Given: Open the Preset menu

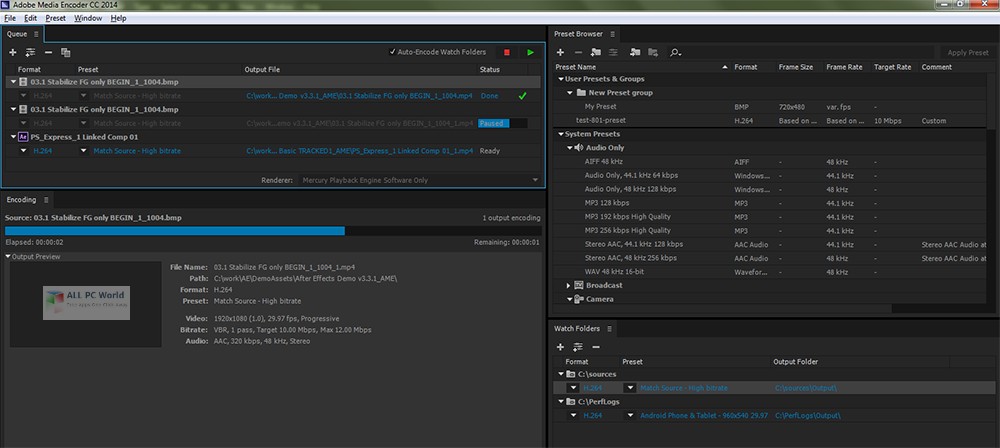Looking at the screenshot, I should [x=55, y=19].
